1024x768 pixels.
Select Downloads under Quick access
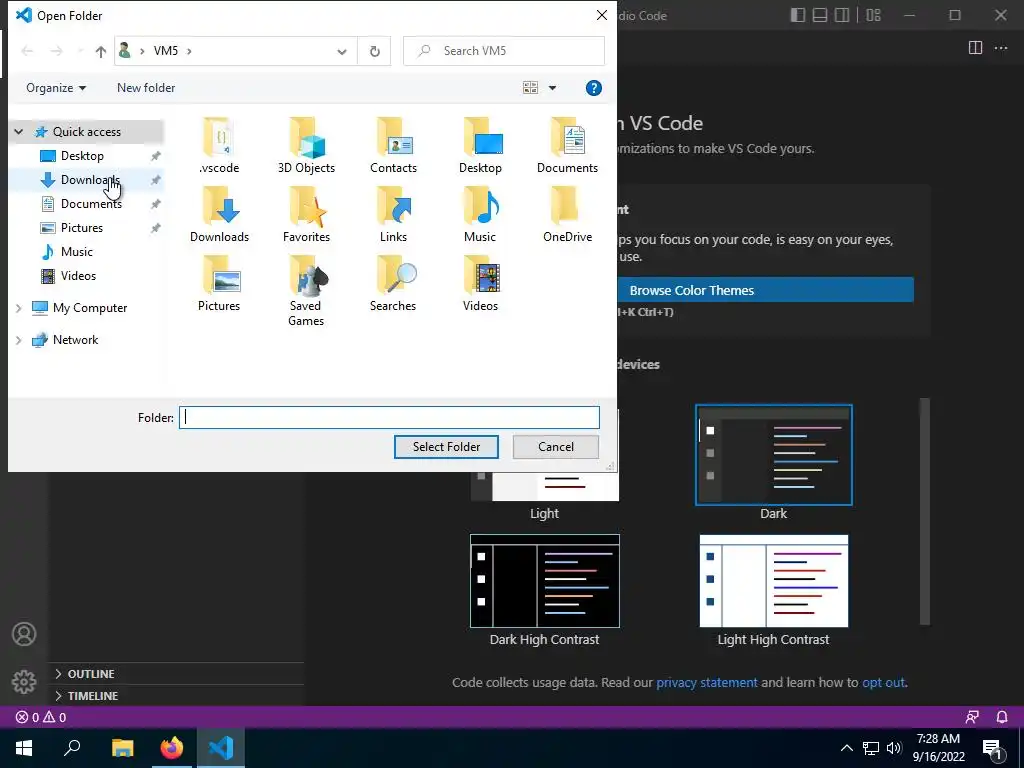(x=91, y=180)
